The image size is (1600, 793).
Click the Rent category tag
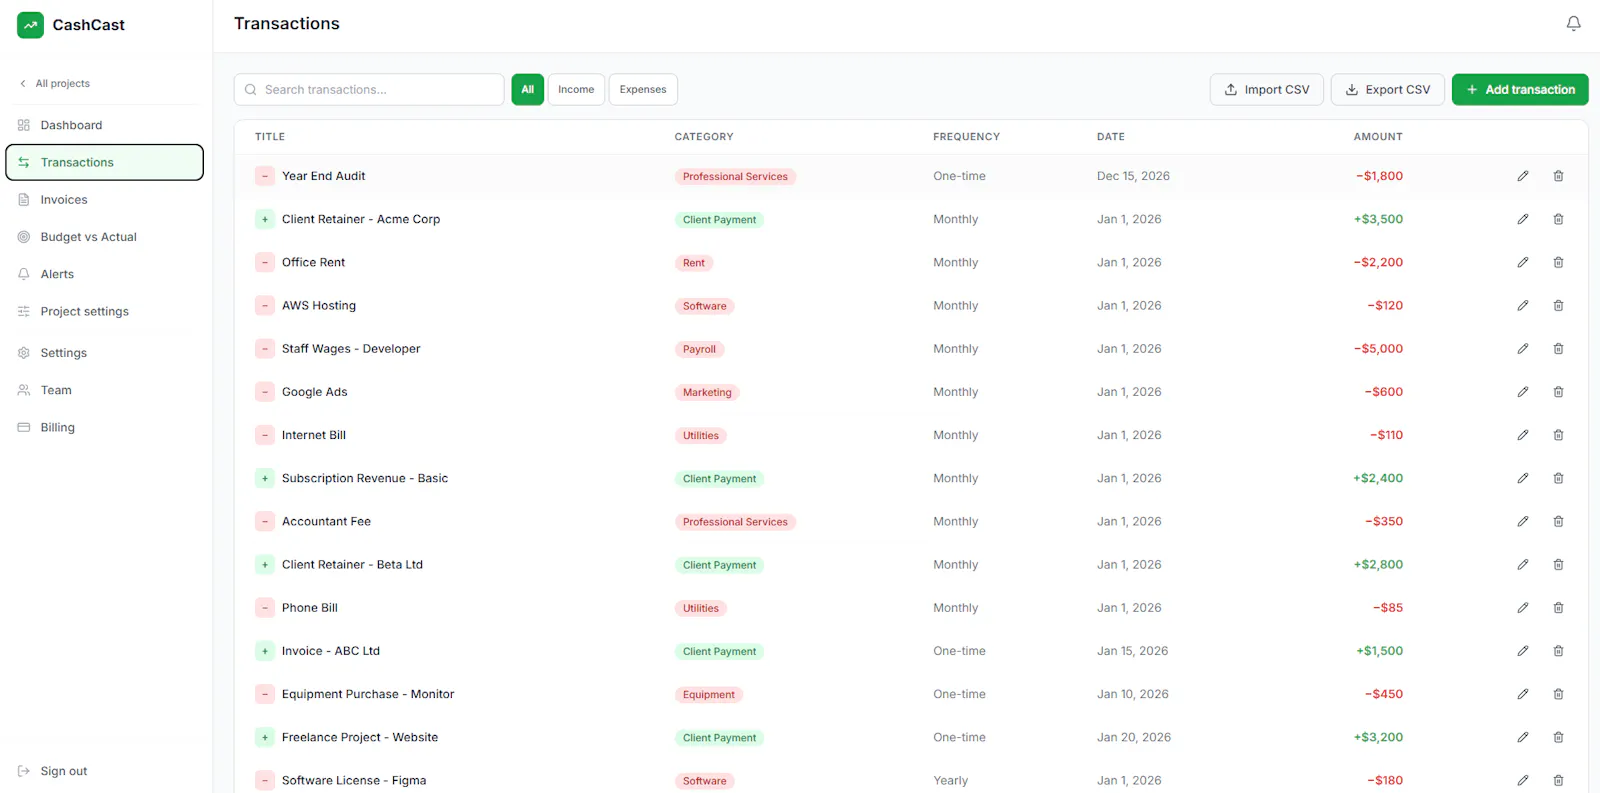[x=694, y=263]
